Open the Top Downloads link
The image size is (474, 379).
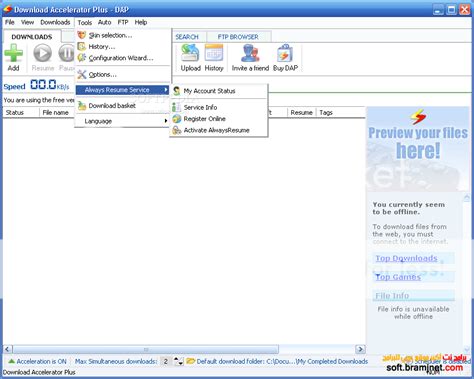(x=406, y=258)
